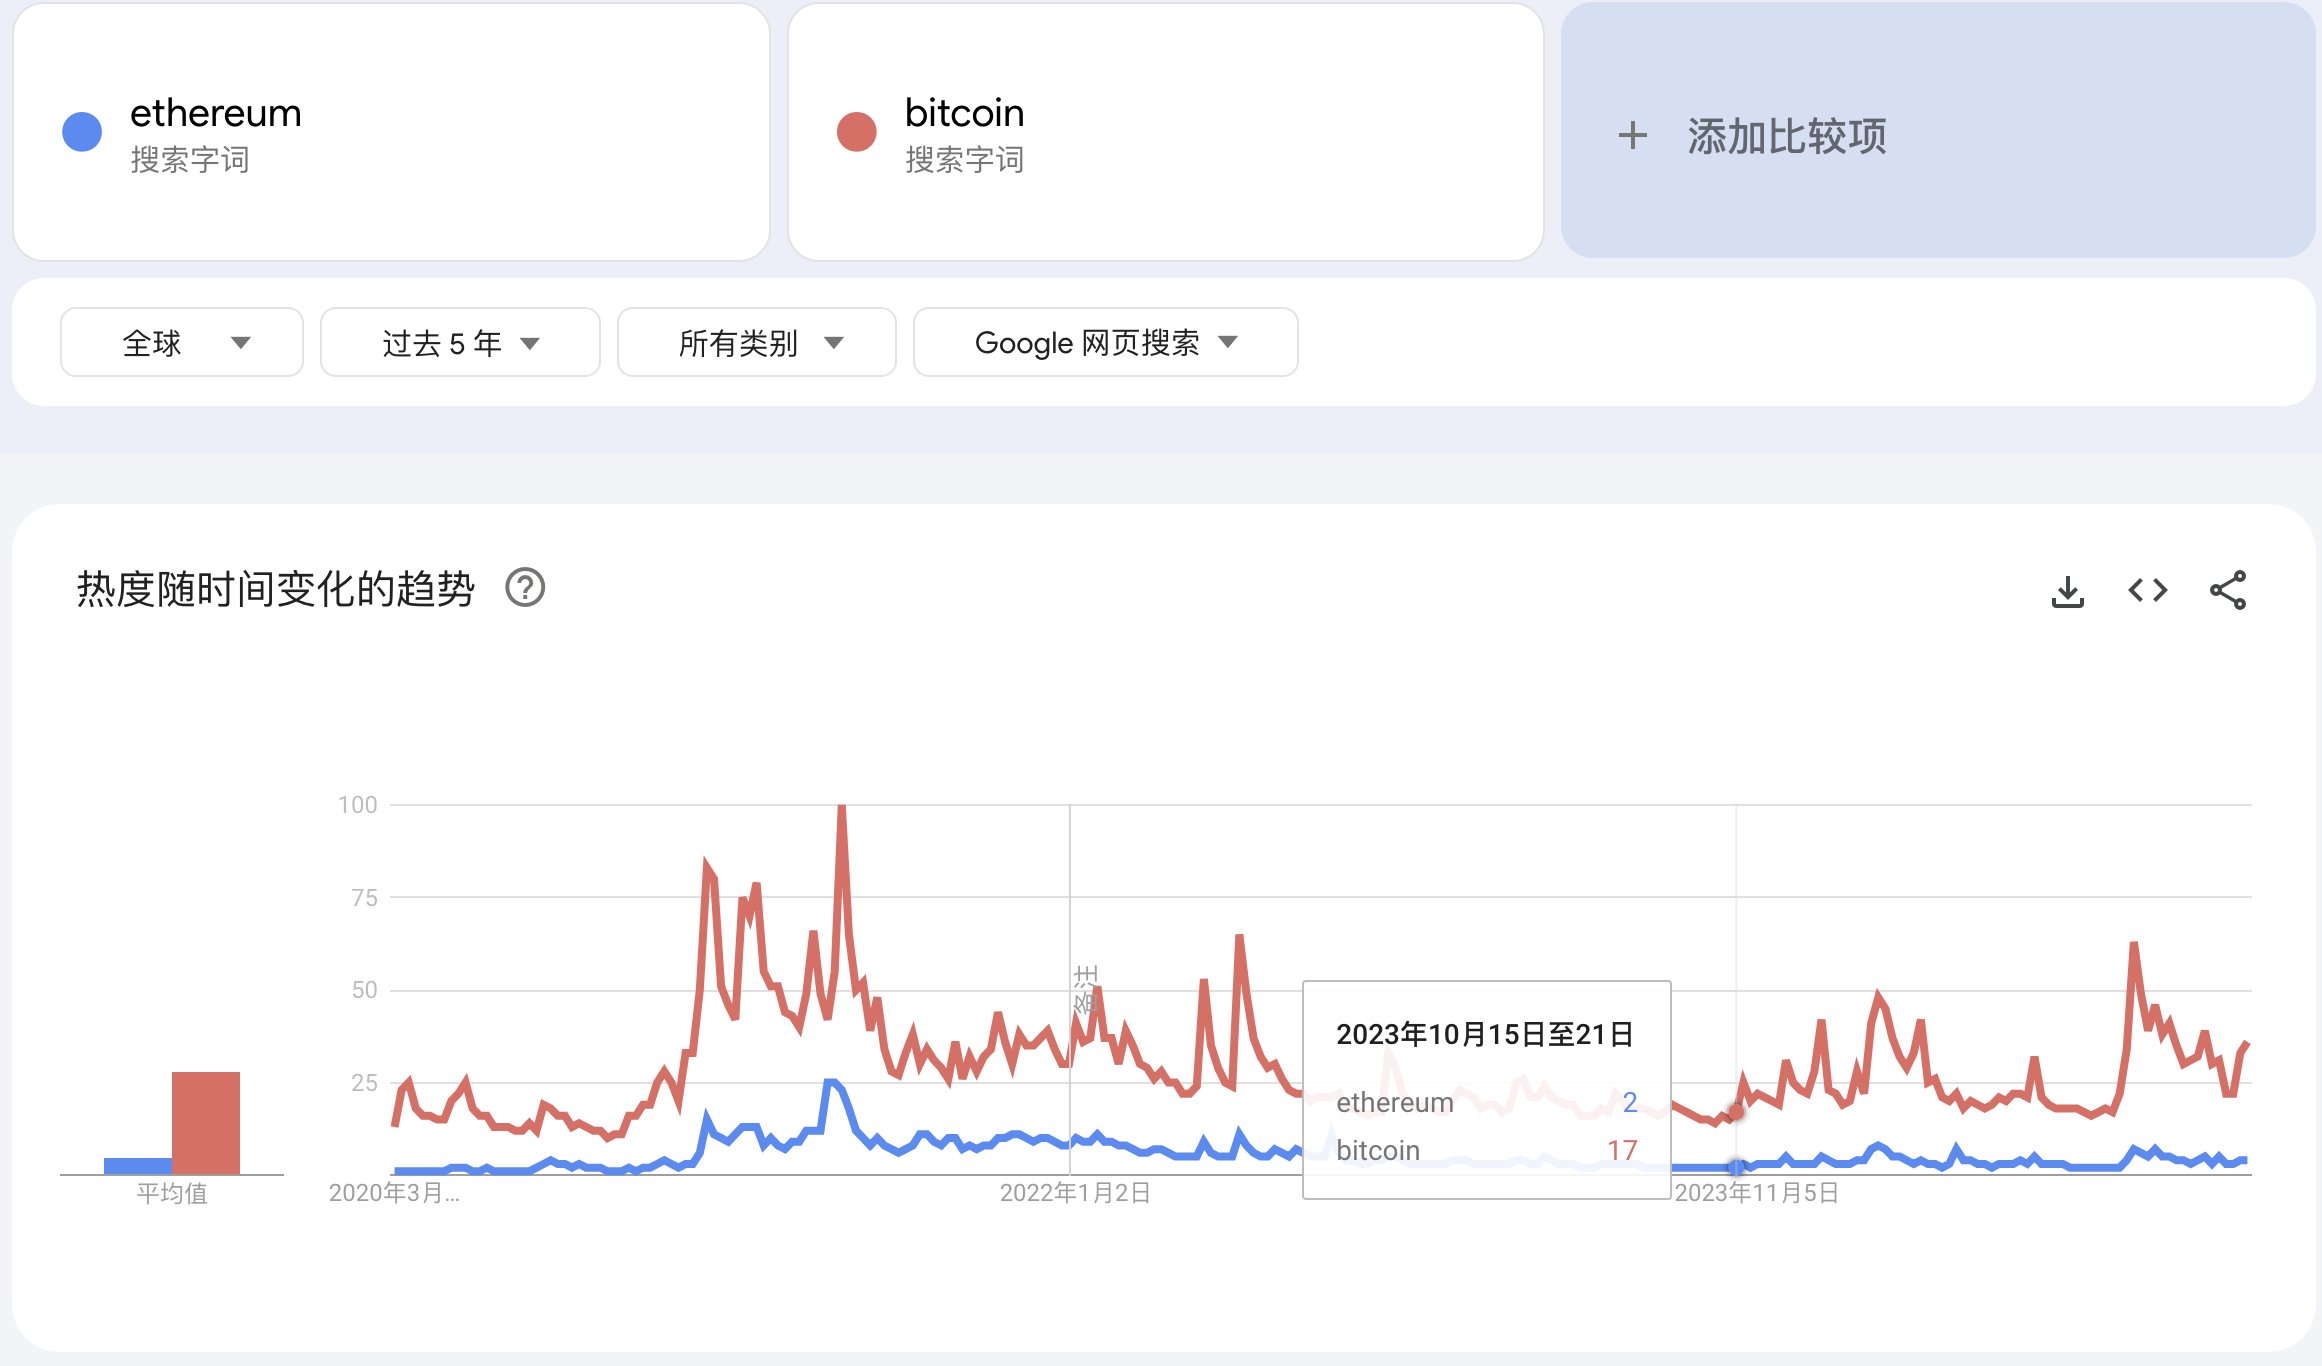Click the note marker near 2022年1月2日
This screenshot has height=1366, width=2322.
point(1085,988)
